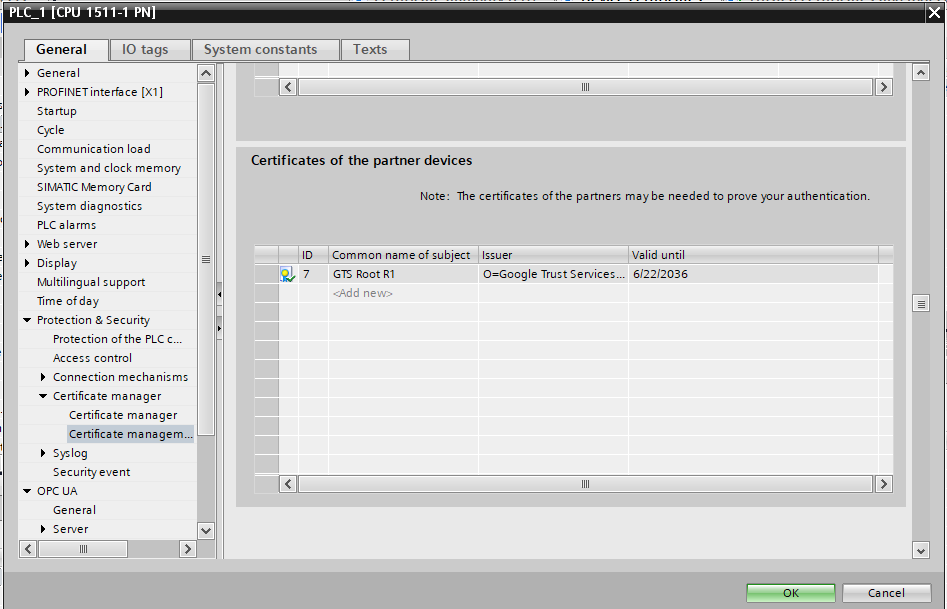The height and width of the screenshot is (609, 947).
Task: Collapse the Protection & Security node
Action: 28,320
